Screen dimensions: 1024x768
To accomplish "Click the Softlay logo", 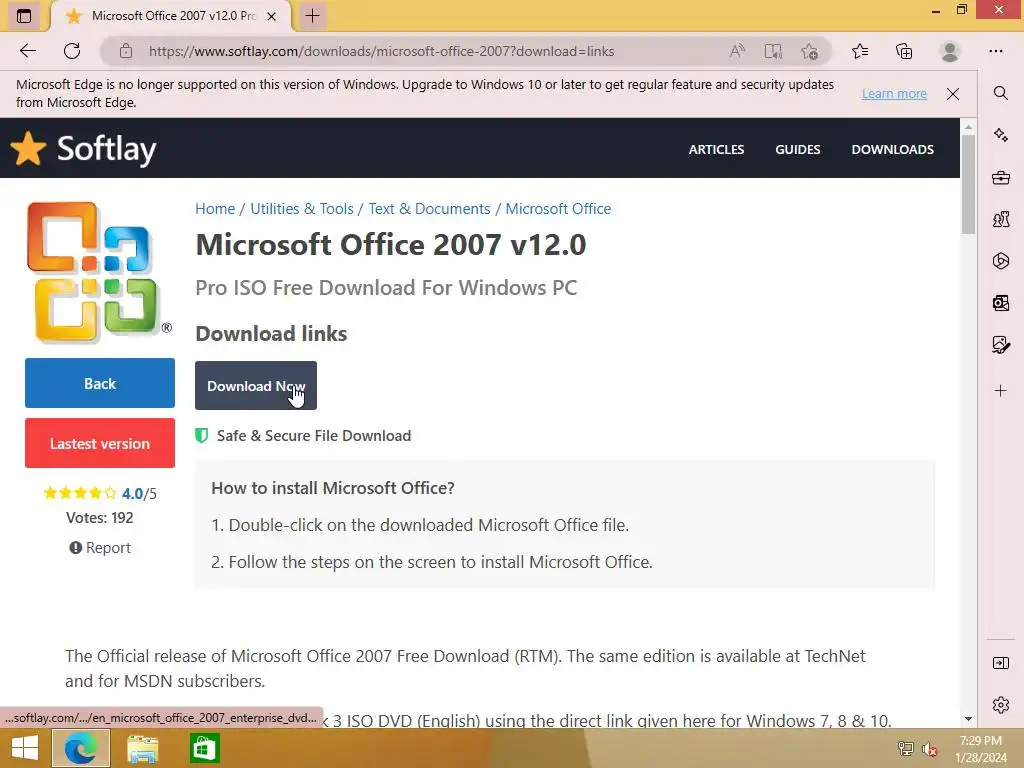I will [x=84, y=149].
